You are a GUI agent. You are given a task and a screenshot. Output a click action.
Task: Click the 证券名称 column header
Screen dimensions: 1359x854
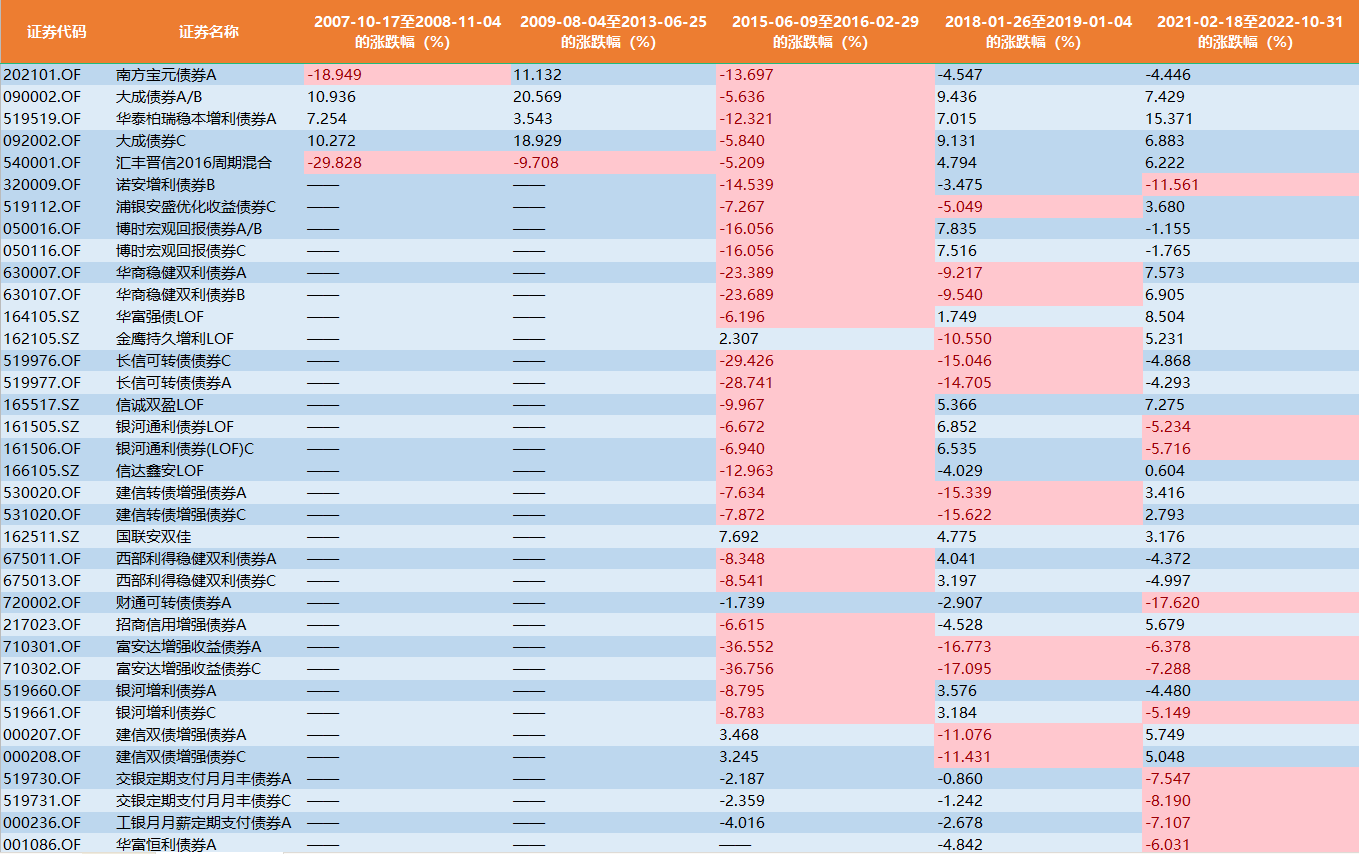coord(208,32)
